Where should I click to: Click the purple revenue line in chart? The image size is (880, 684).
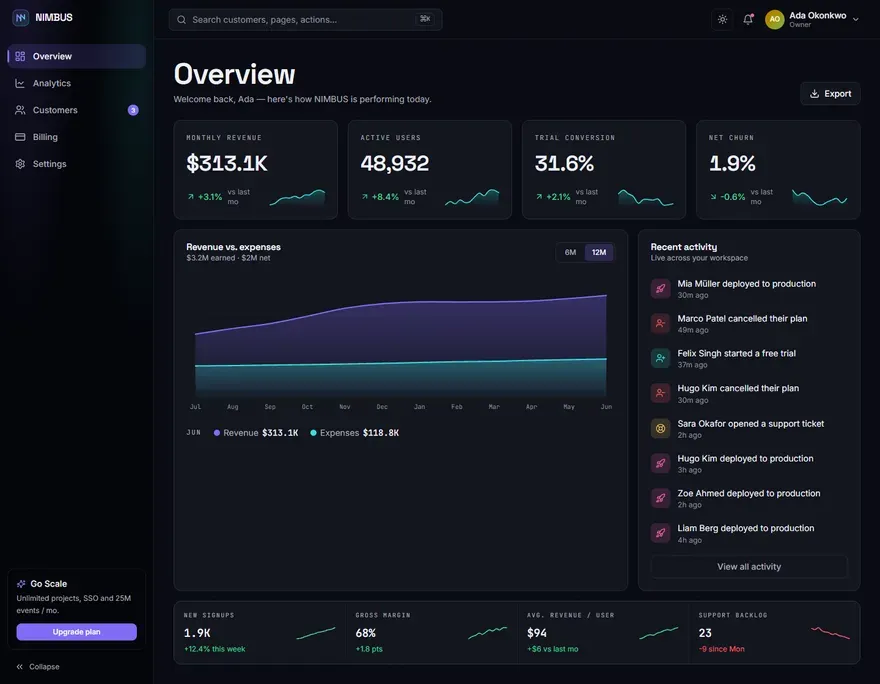tap(401, 302)
